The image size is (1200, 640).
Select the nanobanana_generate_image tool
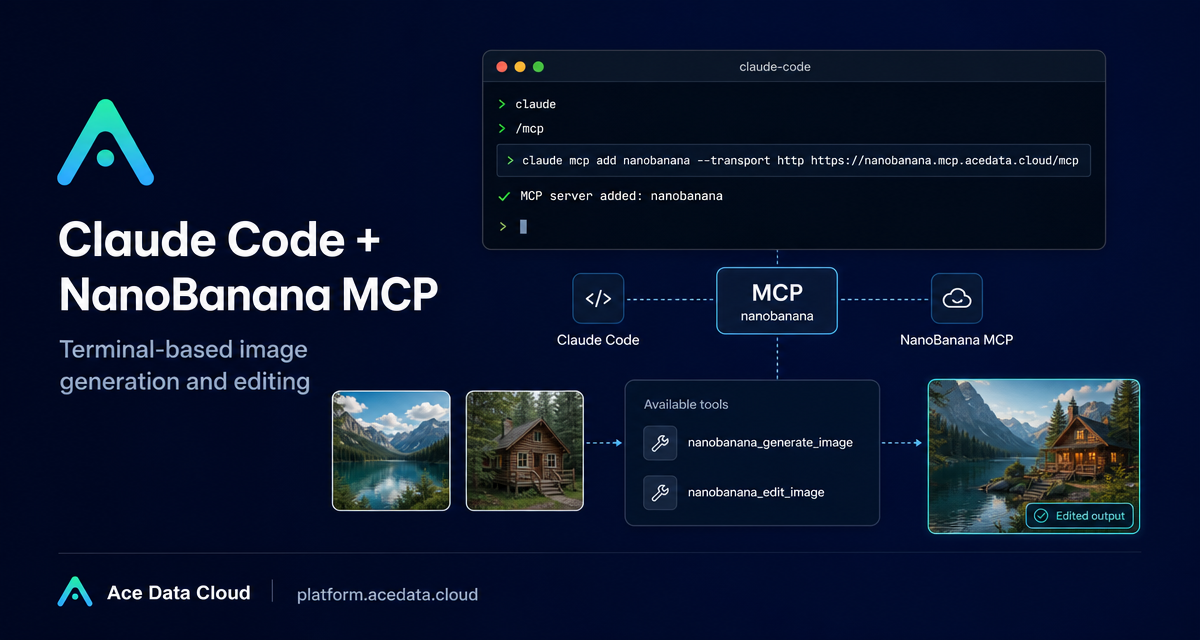click(x=770, y=442)
